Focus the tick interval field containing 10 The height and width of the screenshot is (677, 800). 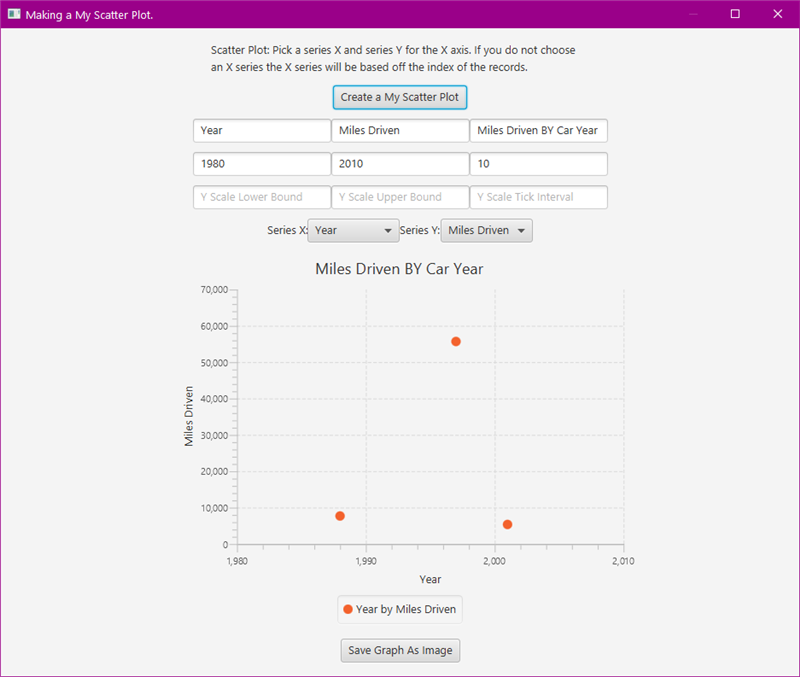[x=538, y=164]
